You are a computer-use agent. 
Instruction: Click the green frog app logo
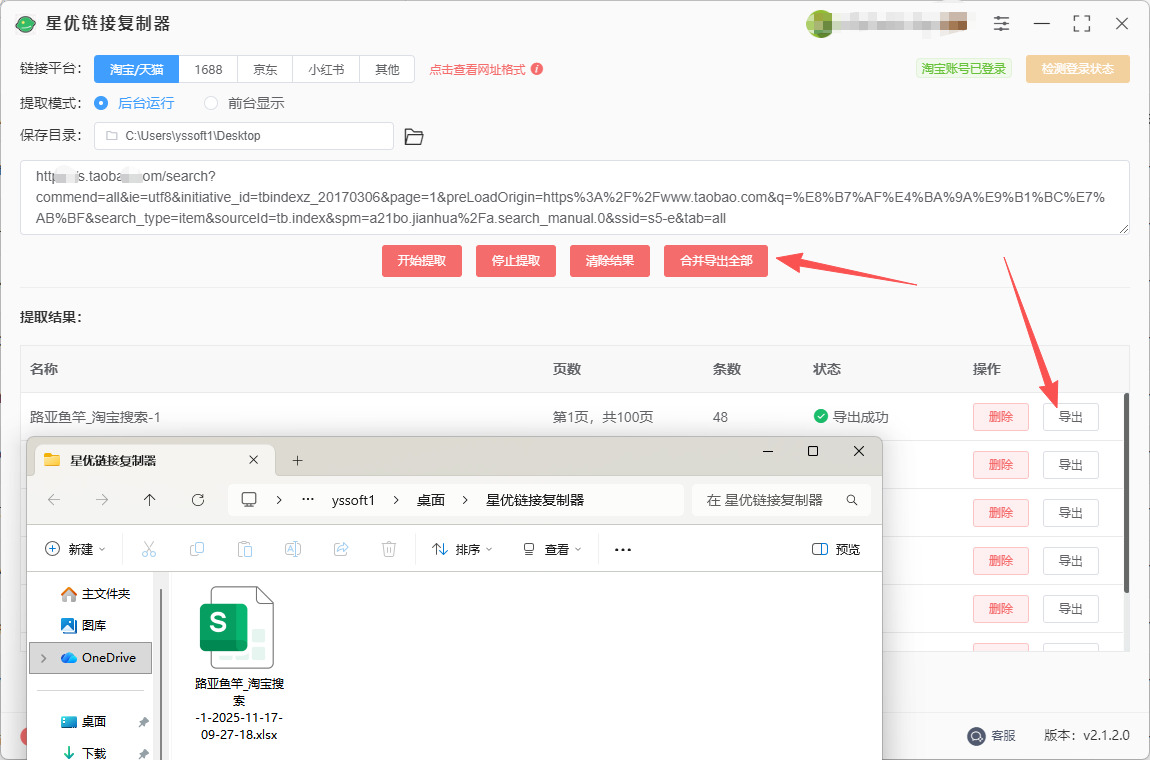click(x=26, y=23)
